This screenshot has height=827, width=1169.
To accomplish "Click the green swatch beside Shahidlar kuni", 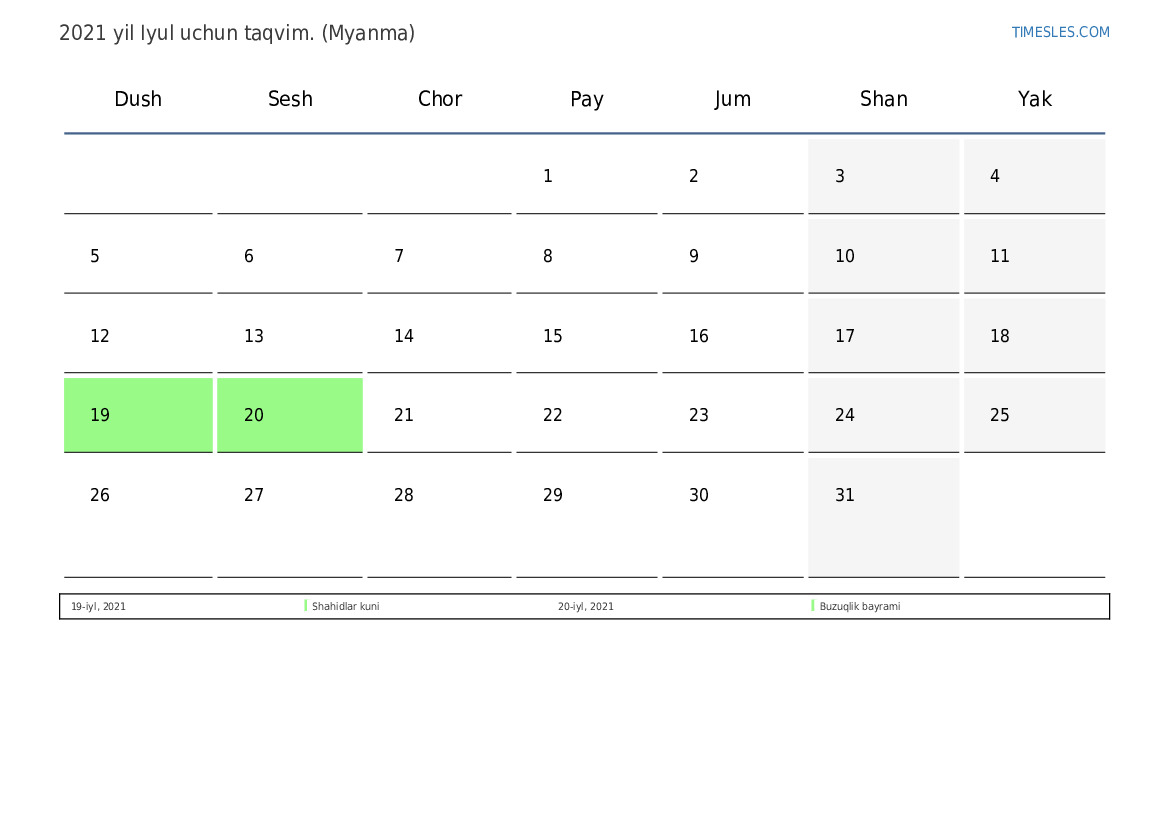I will tap(306, 606).
